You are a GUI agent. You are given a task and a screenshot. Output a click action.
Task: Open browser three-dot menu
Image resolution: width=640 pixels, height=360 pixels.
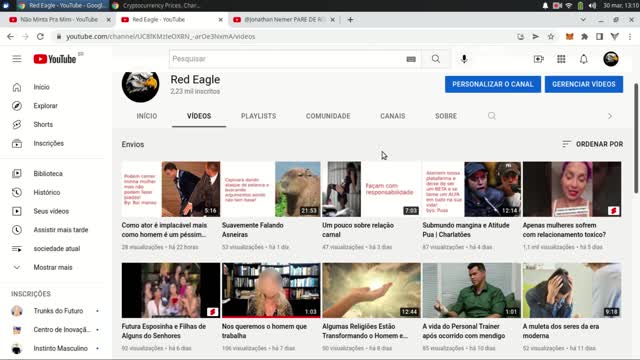(630, 36)
